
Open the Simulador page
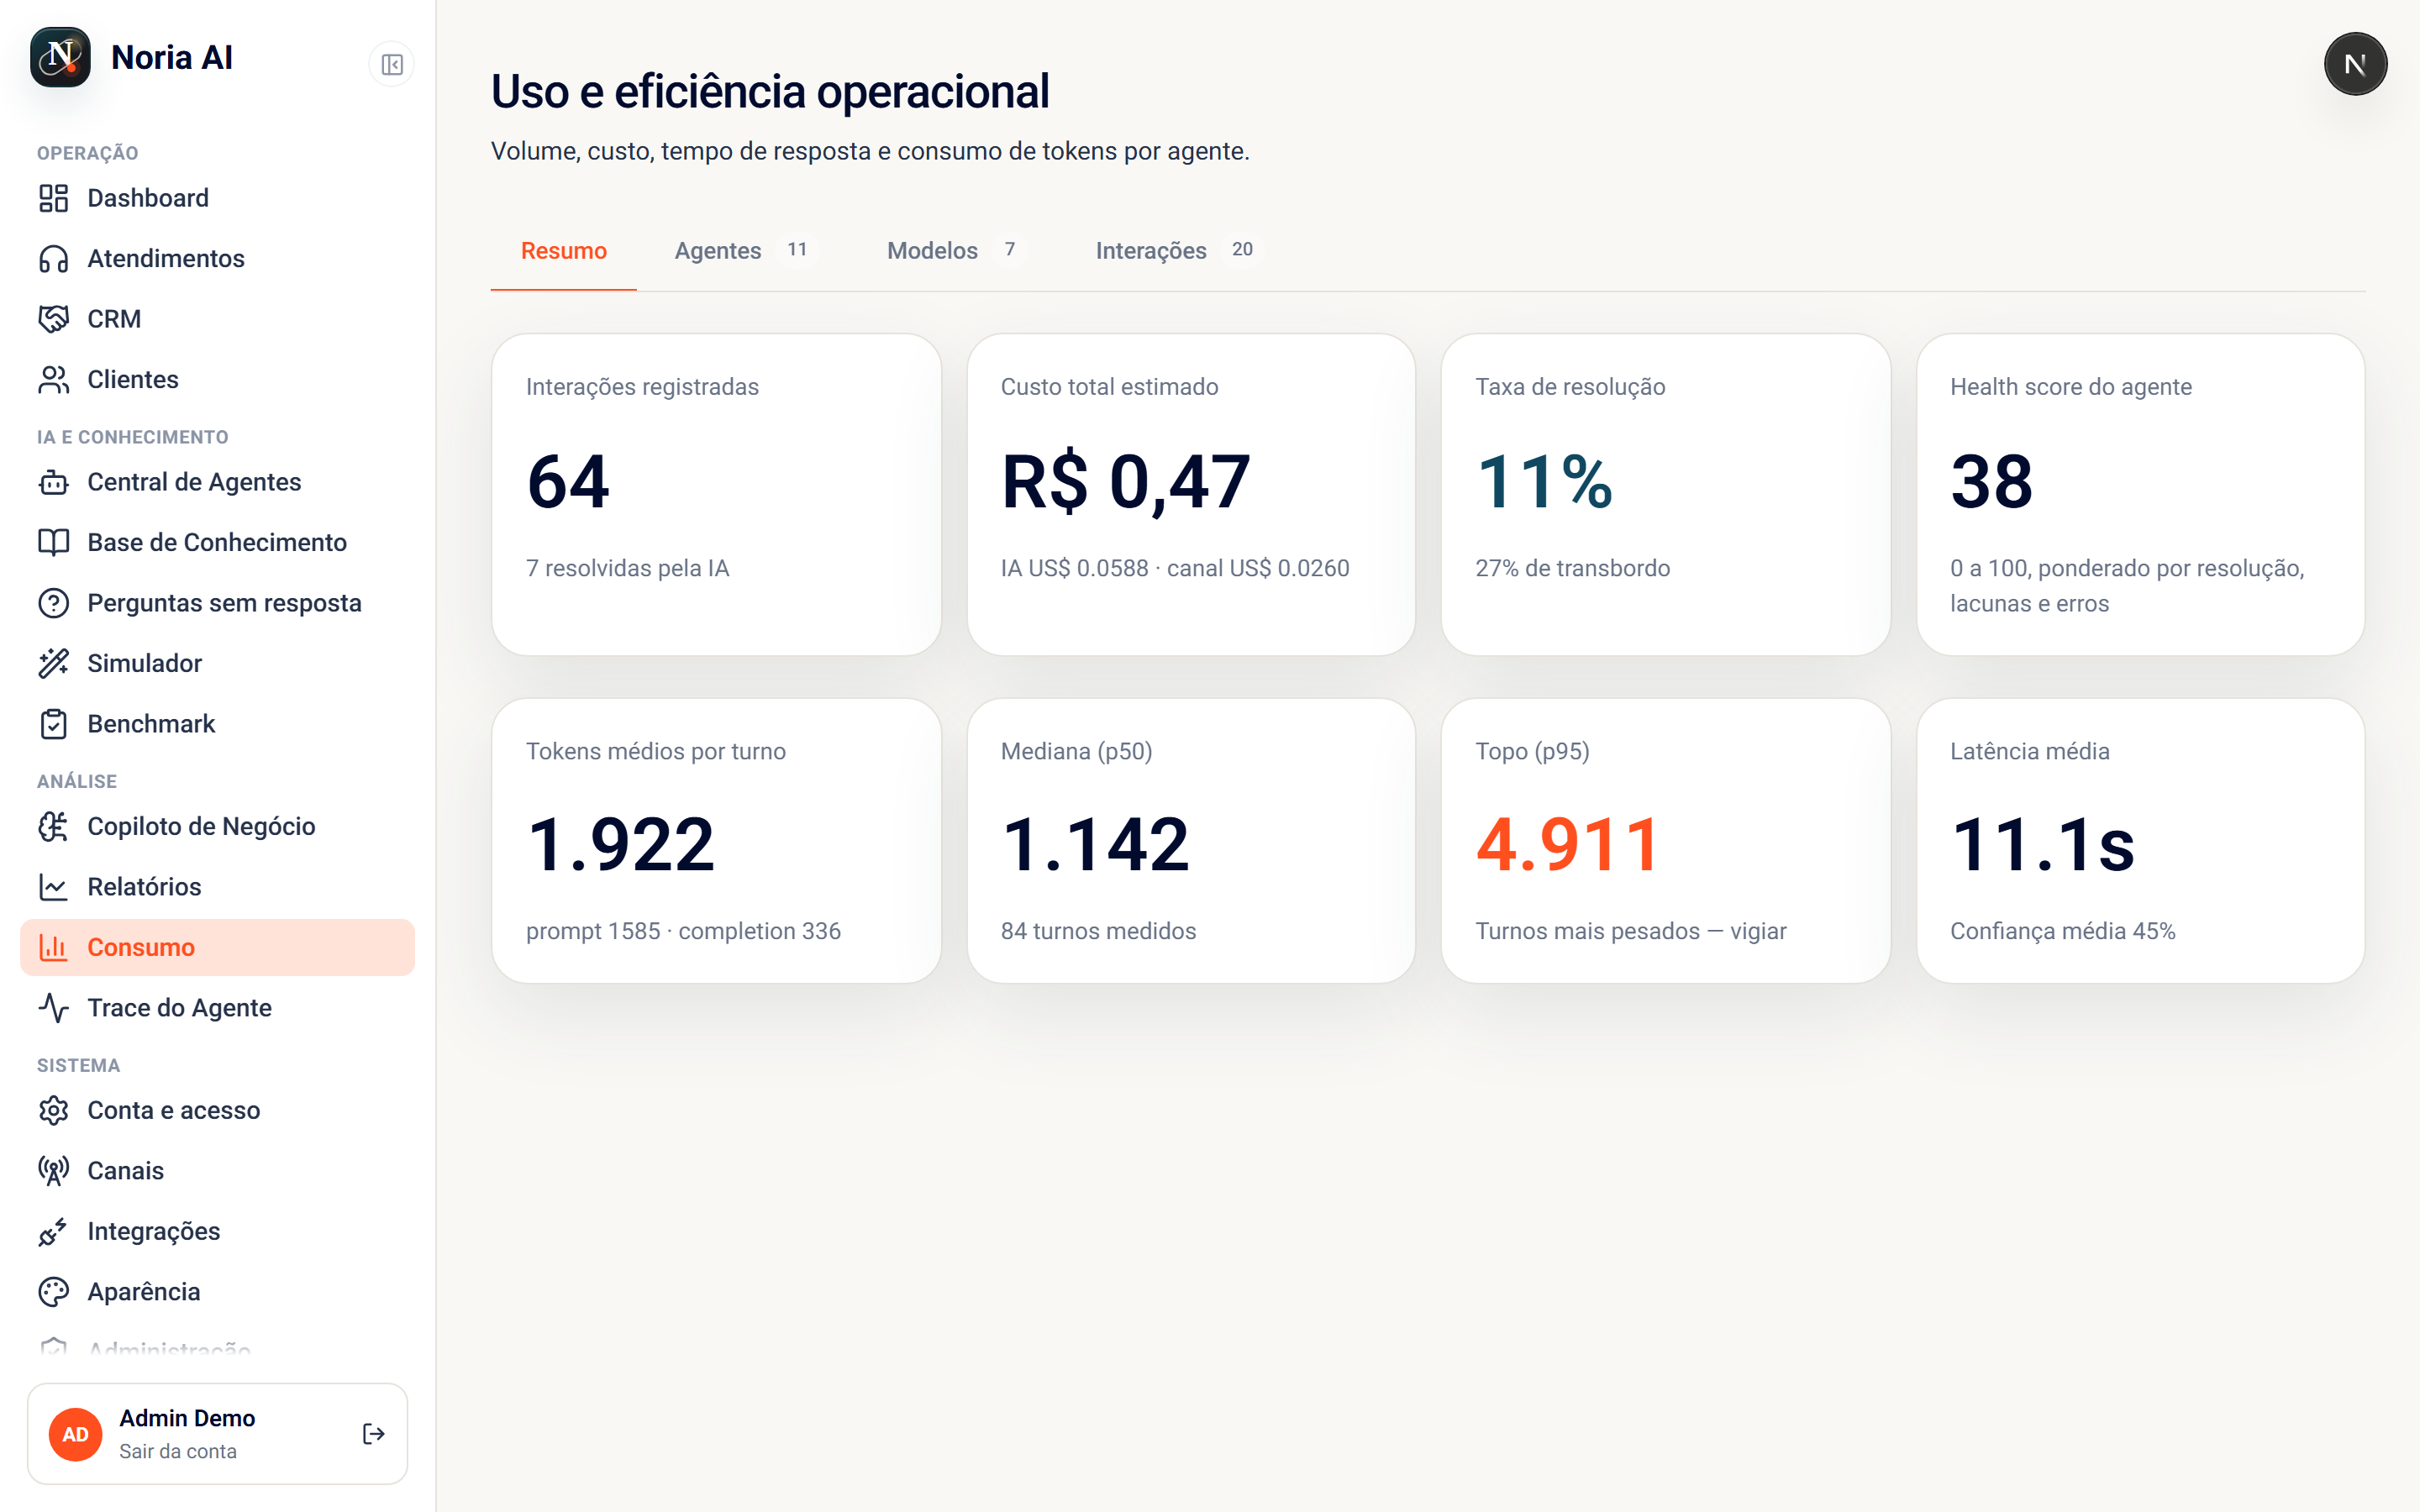217,663
